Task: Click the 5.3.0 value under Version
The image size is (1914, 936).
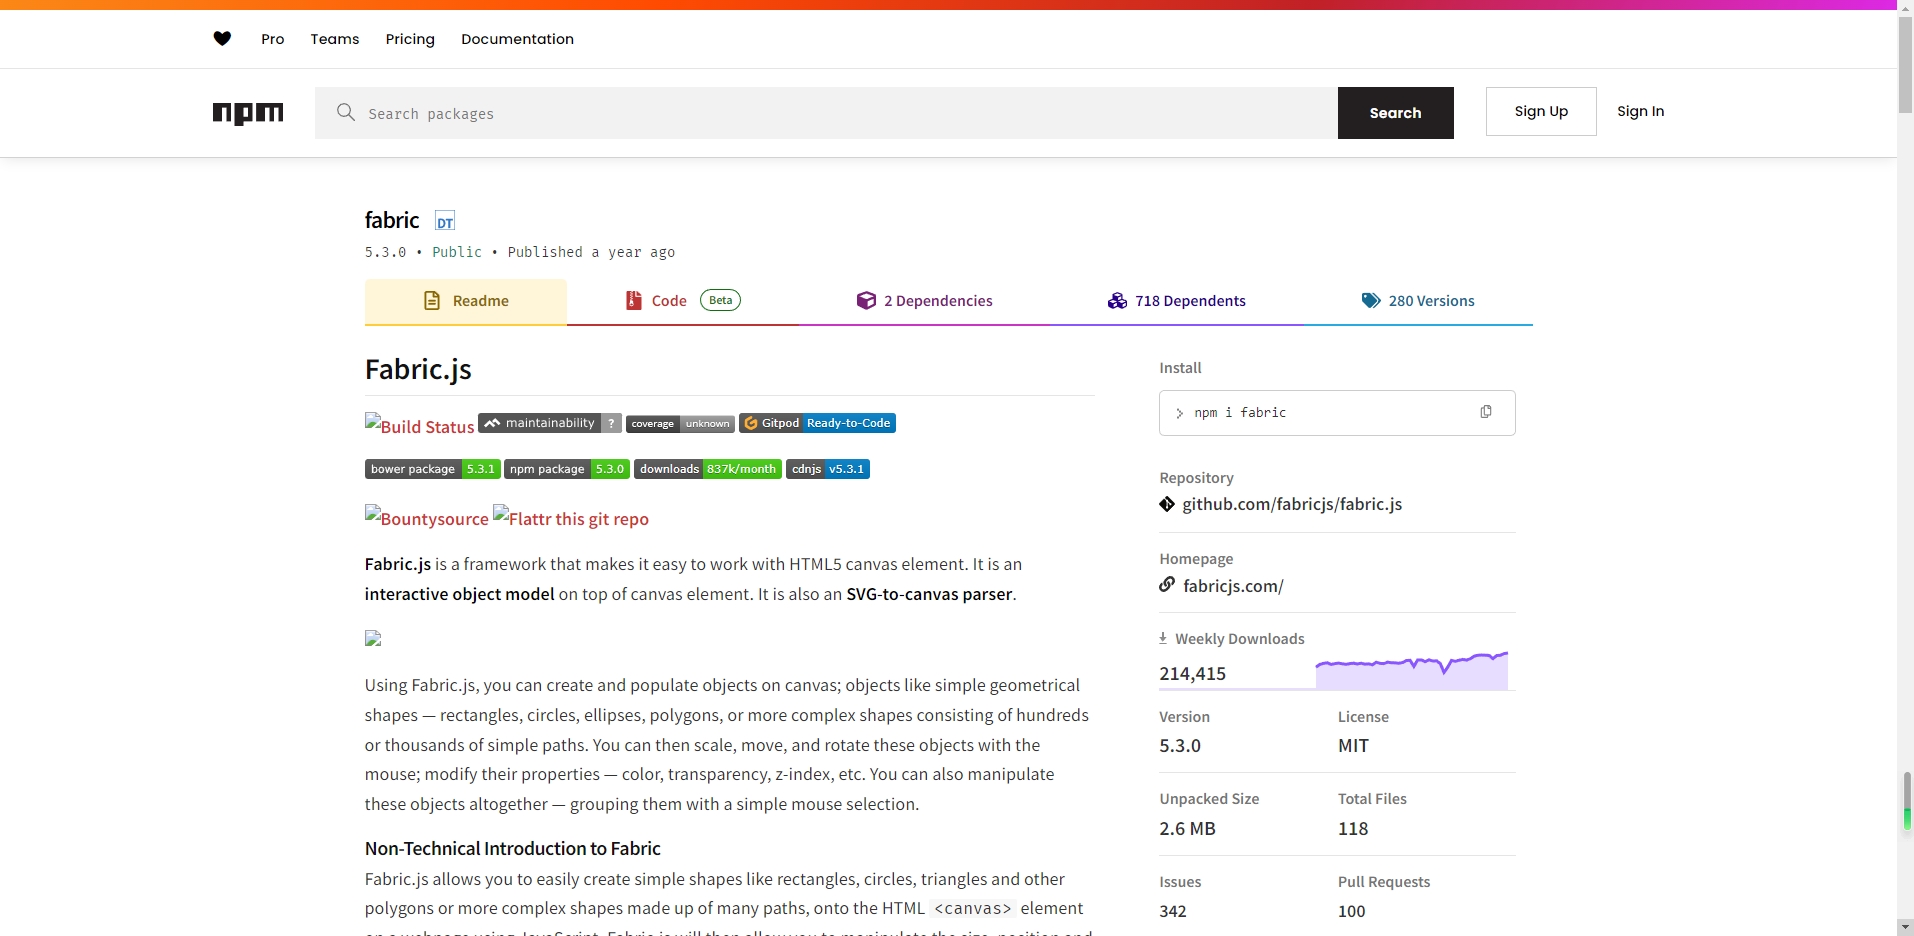Action: click(1180, 746)
